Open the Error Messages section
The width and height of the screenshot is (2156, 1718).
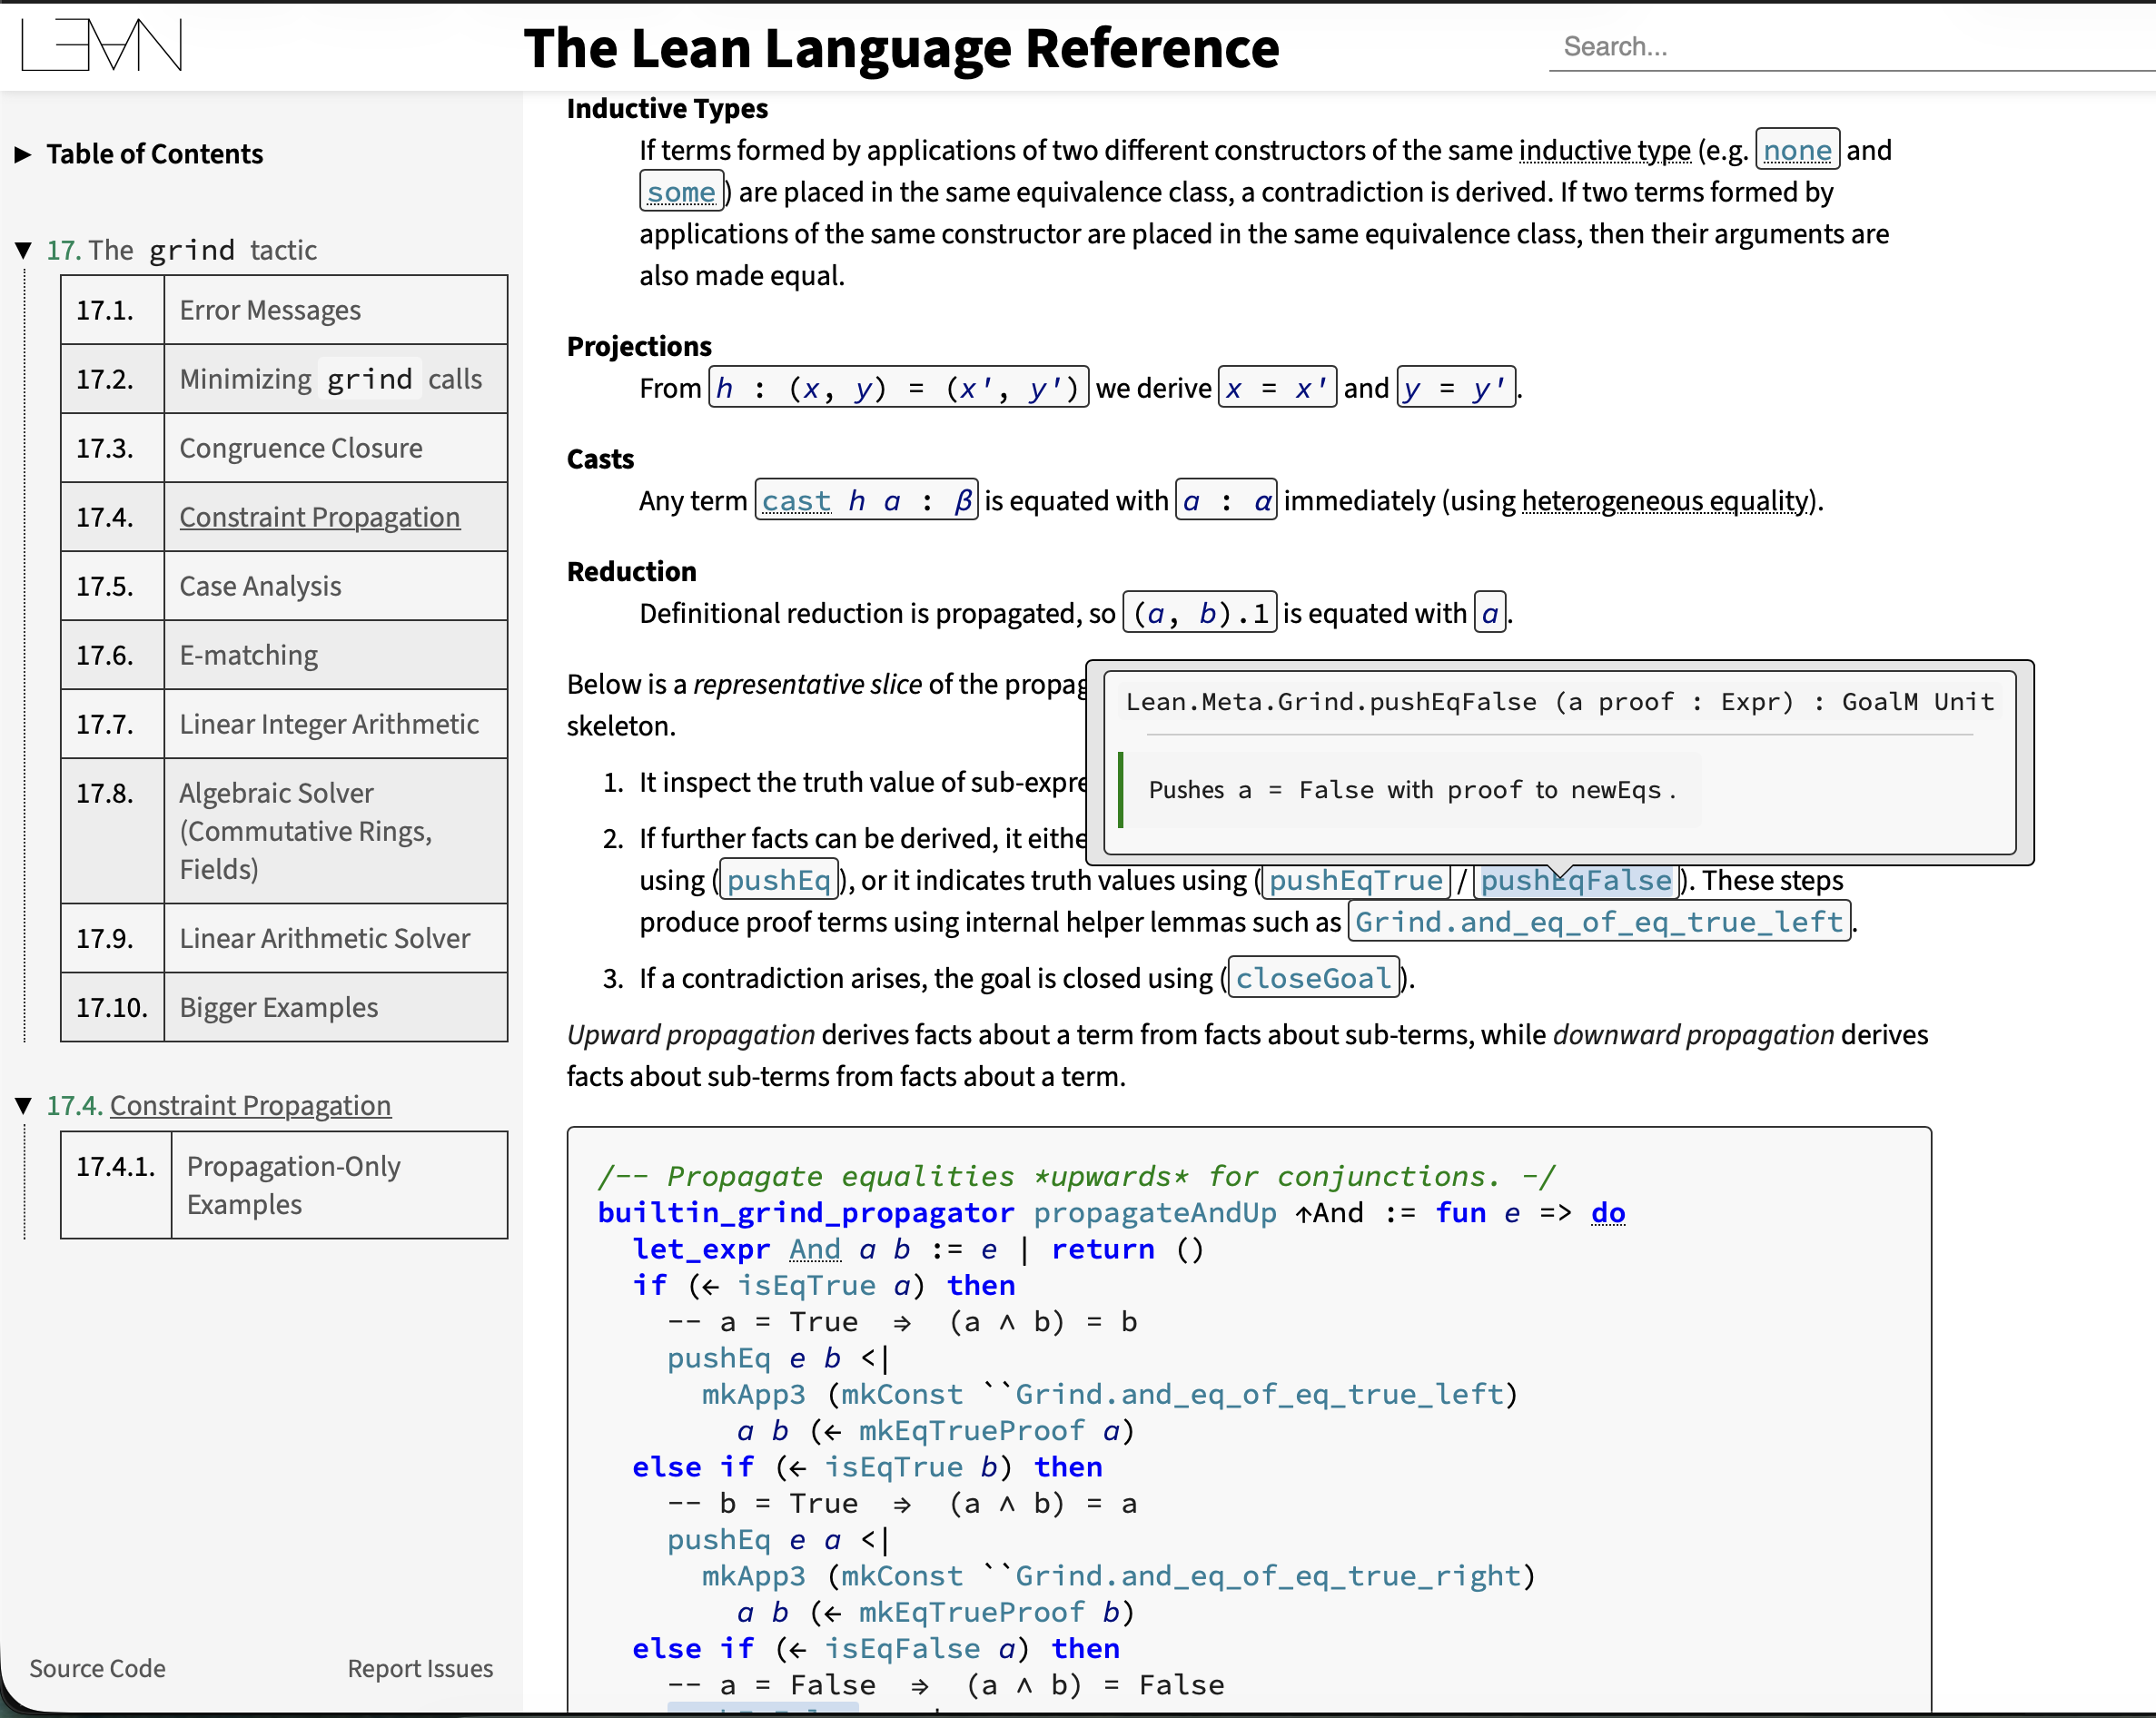270,310
